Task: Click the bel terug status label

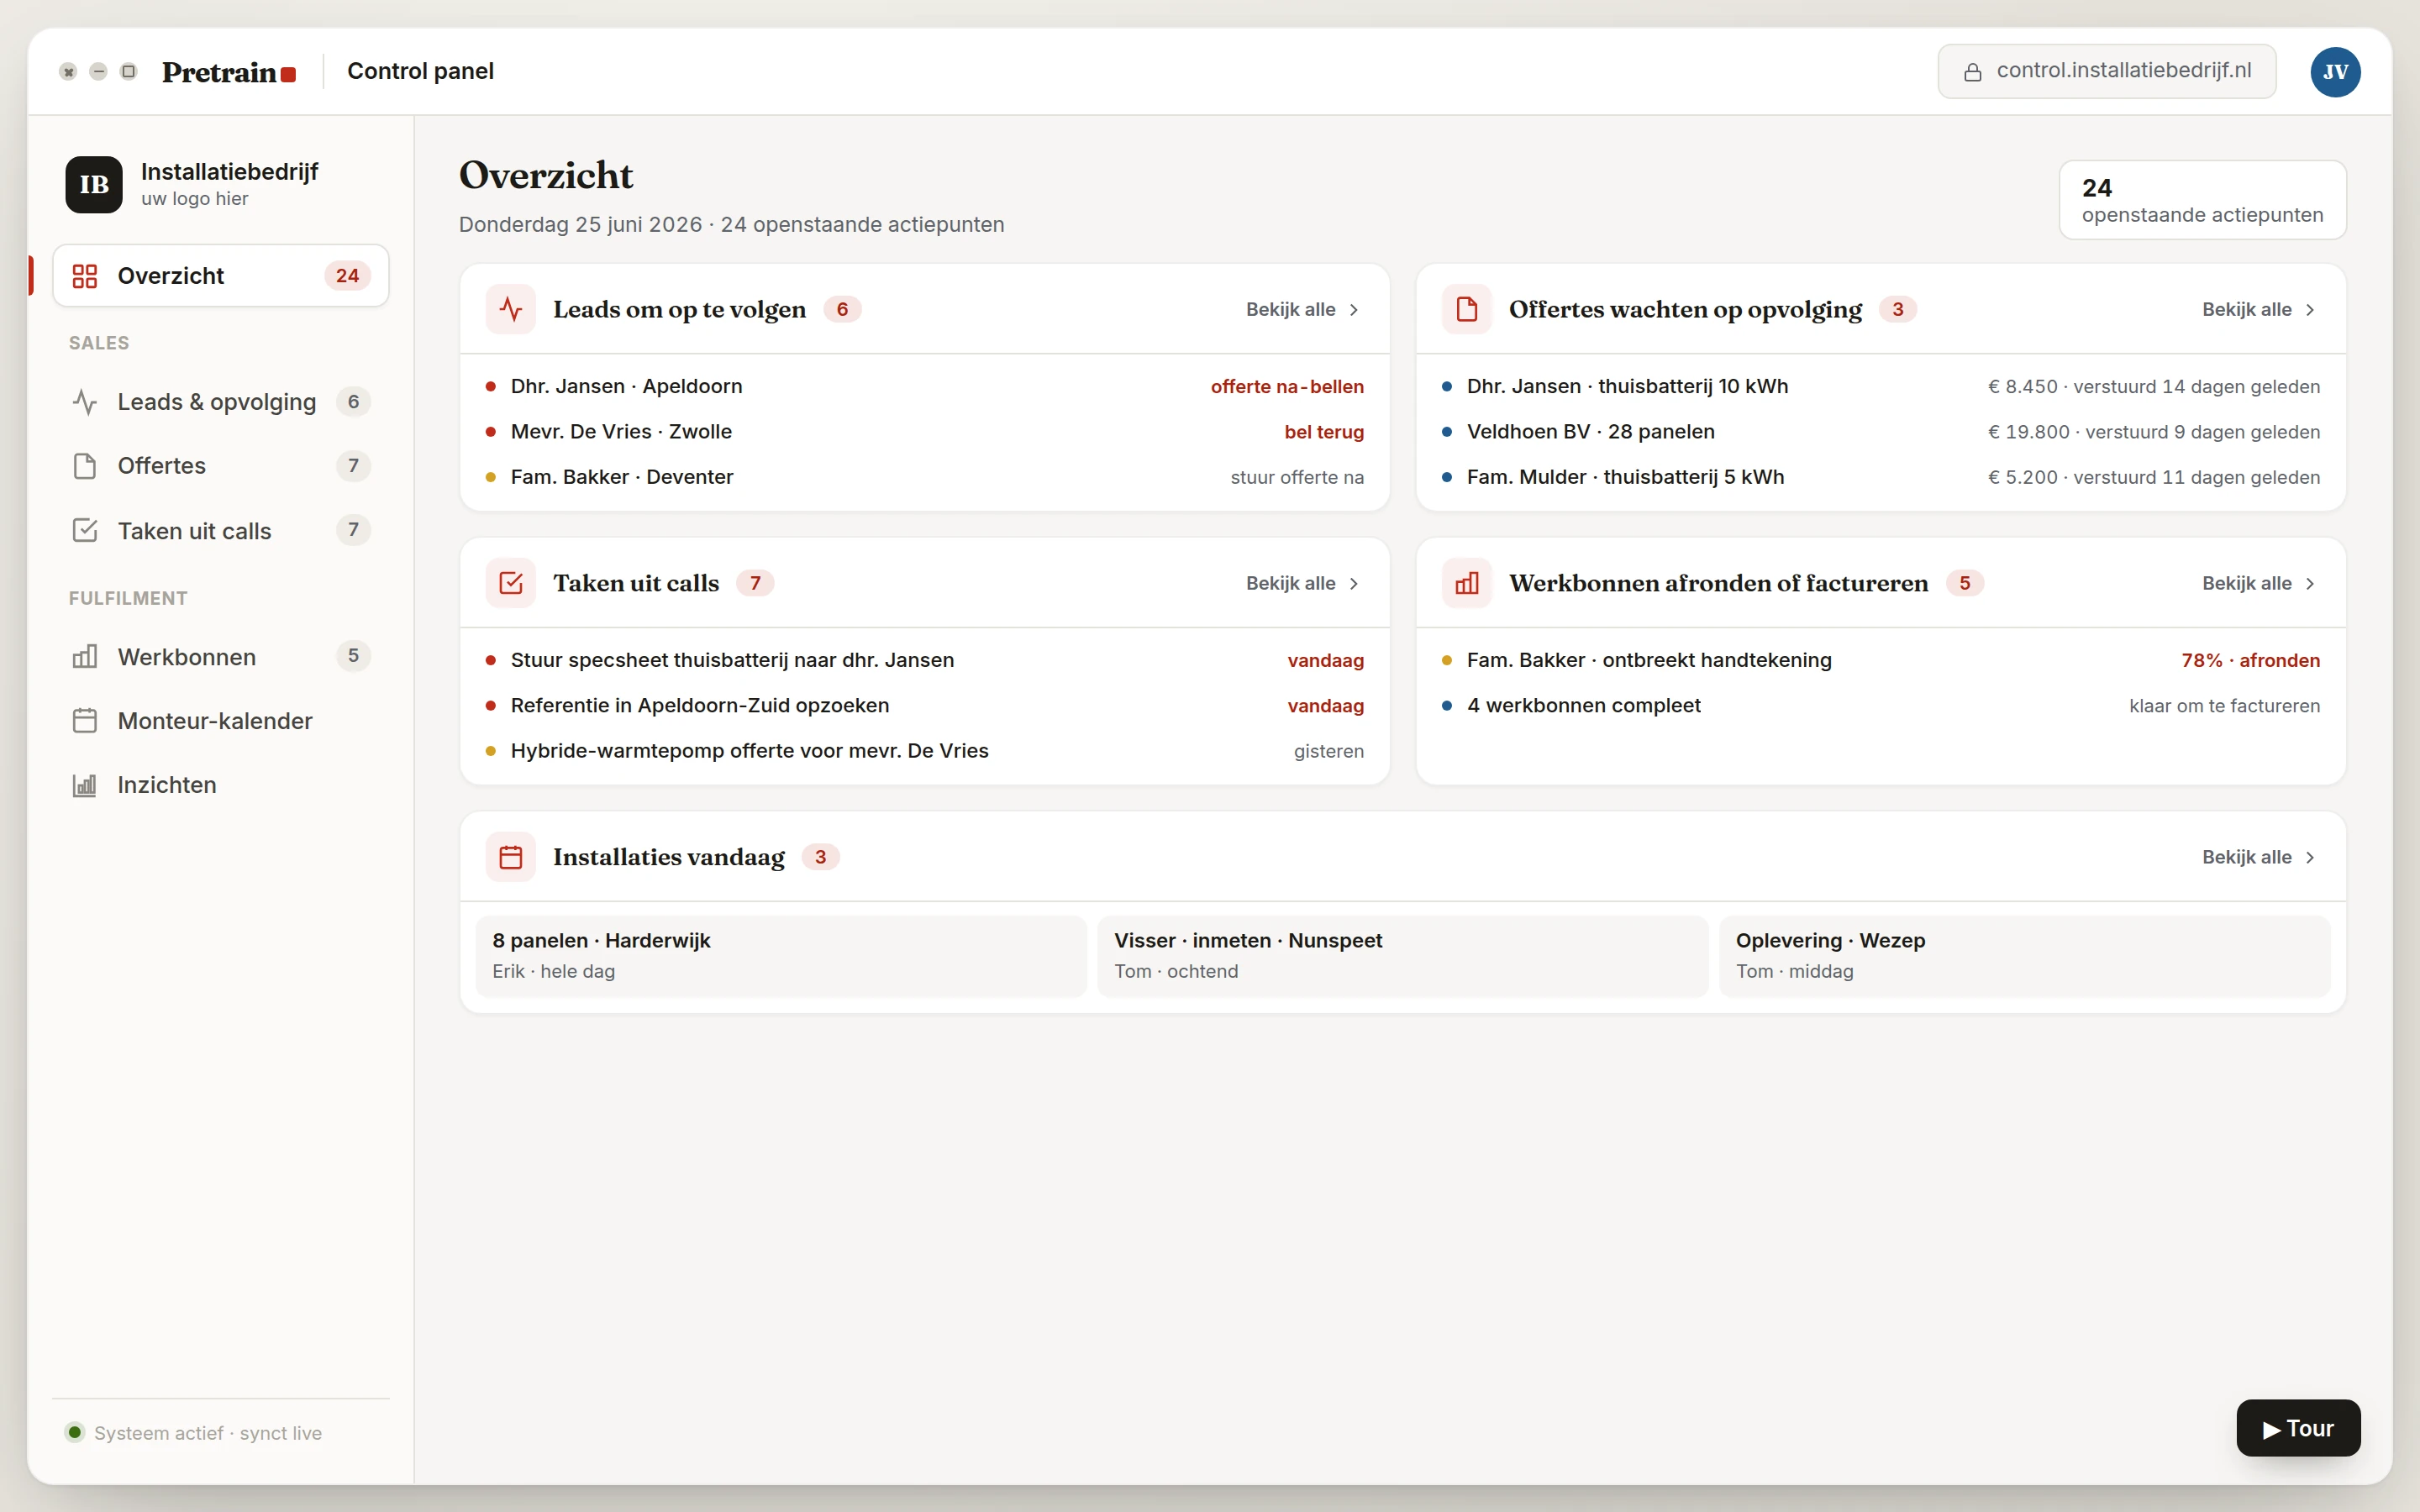Action: [1324, 432]
